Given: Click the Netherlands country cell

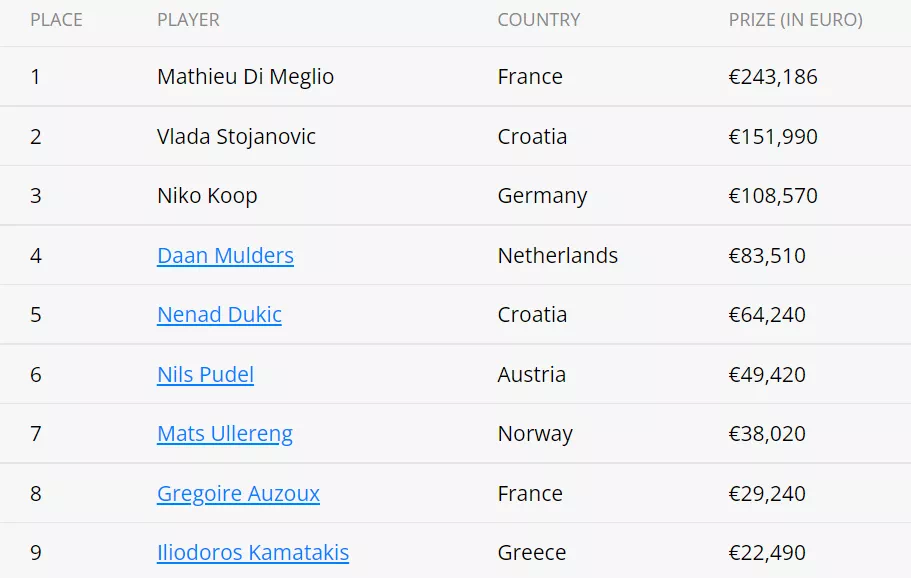Looking at the screenshot, I should (557, 256).
